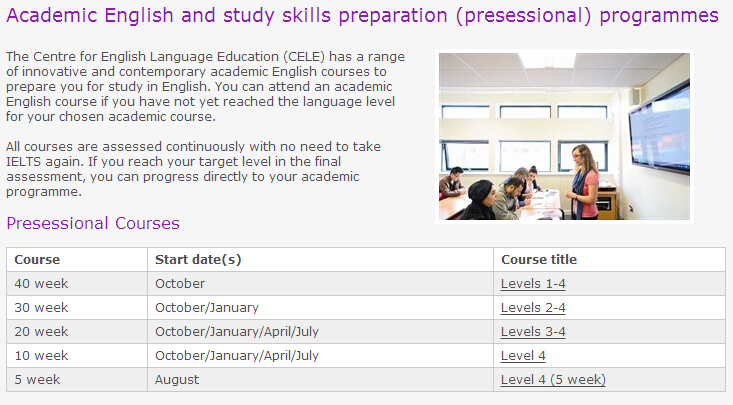Viewport: 733px width, 405px height.
Task: Open the Levels 3-4 course link
Action: (533, 332)
